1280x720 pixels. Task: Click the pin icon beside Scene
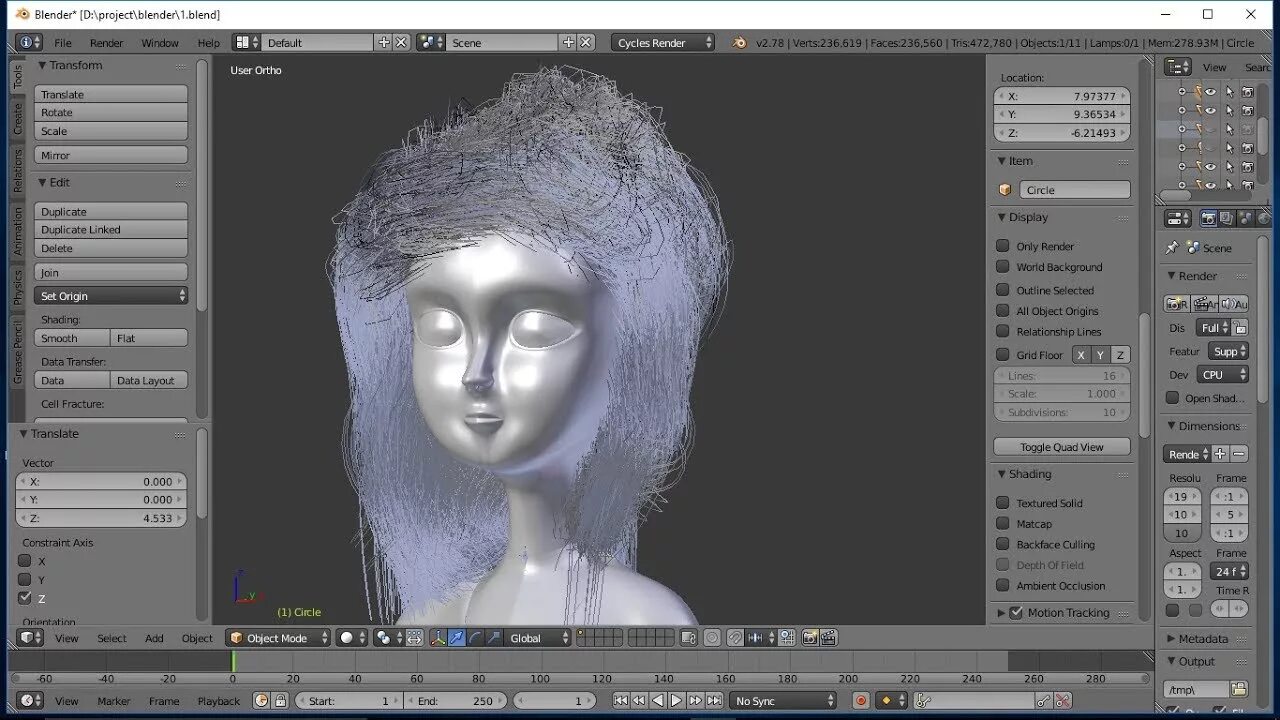(x=1172, y=248)
